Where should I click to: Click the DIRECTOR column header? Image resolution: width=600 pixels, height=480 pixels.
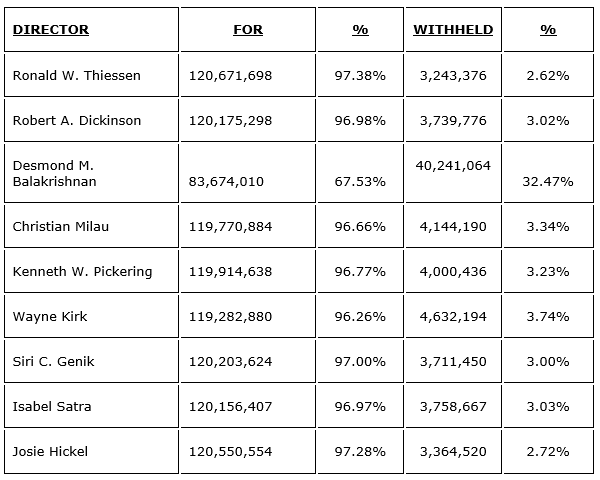(50, 30)
